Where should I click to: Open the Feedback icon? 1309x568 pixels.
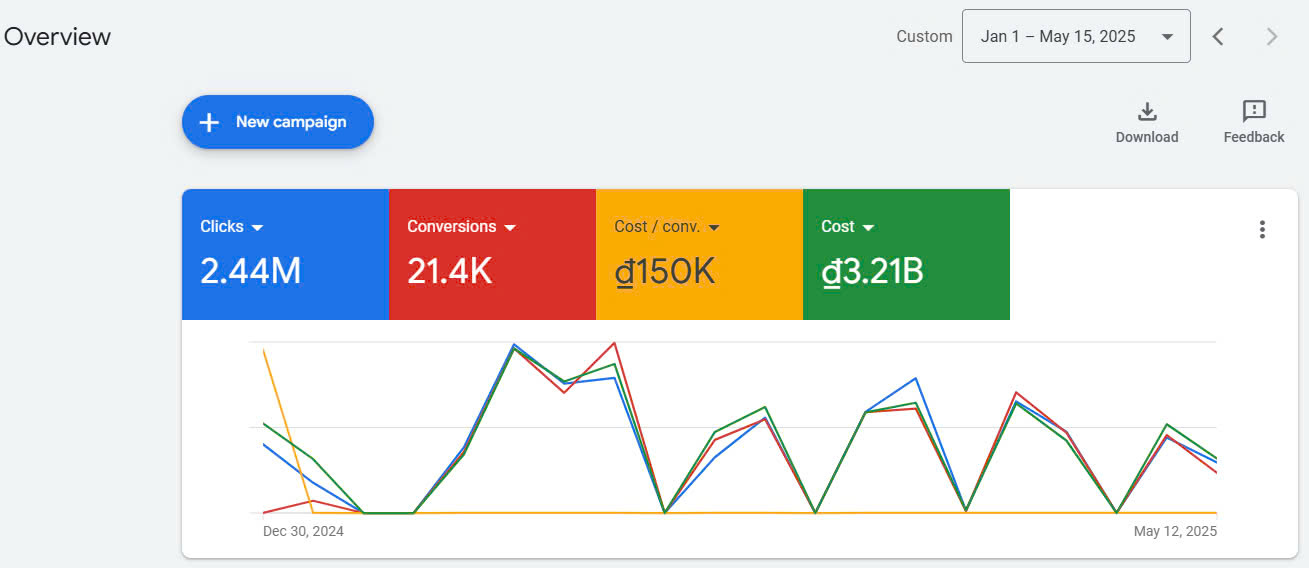[x=1254, y=111]
